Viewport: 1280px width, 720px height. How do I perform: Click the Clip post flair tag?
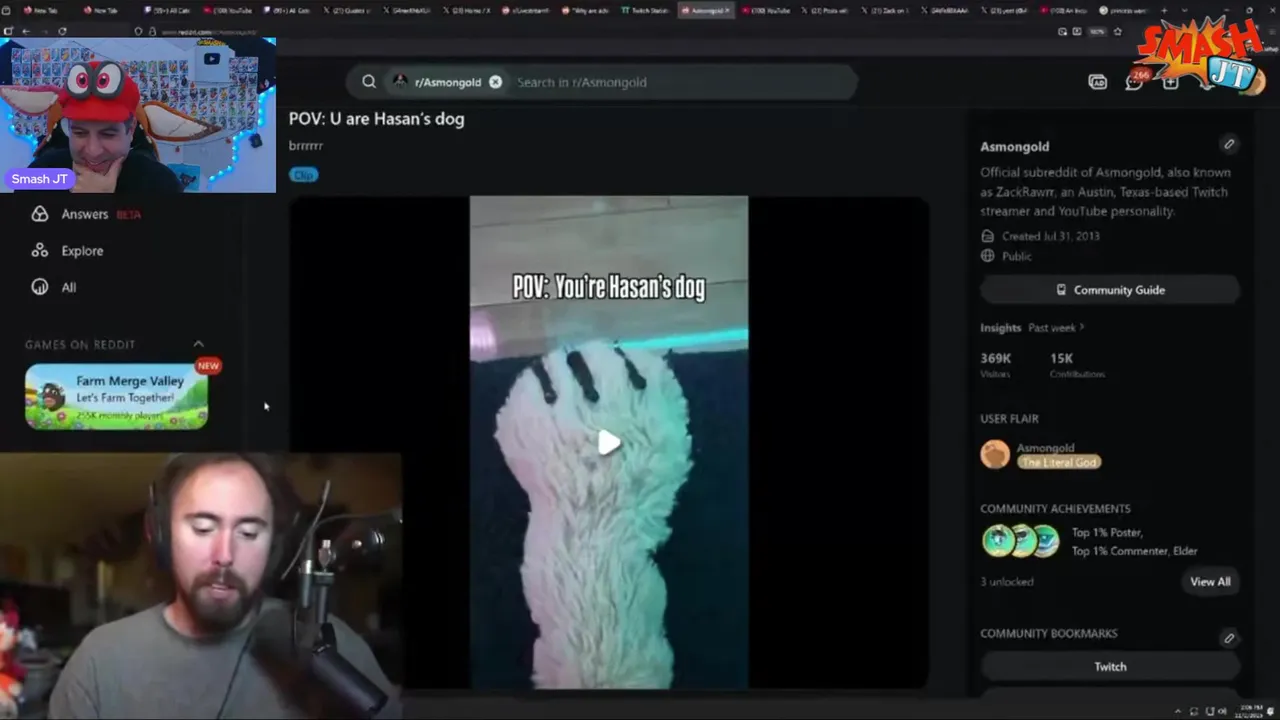tap(303, 175)
